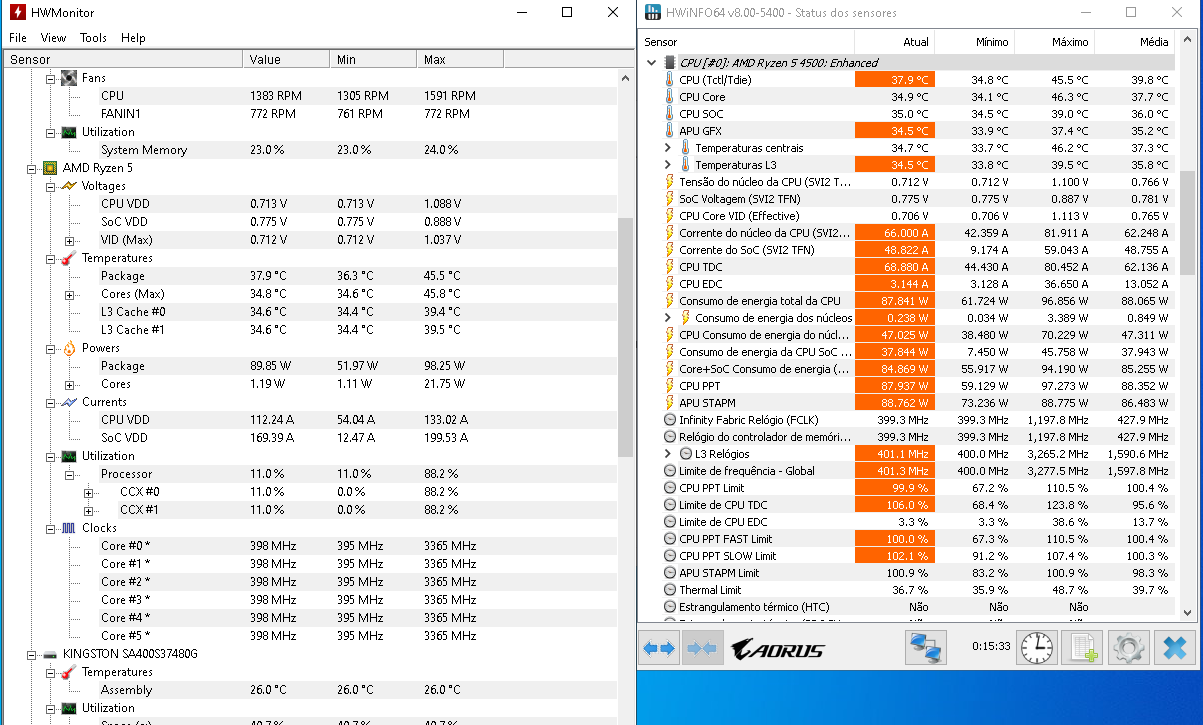This screenshot has height=725, width=1203.
Task: Click the Fans group icon in HWMonitor
Action: (x=69, y=78)
